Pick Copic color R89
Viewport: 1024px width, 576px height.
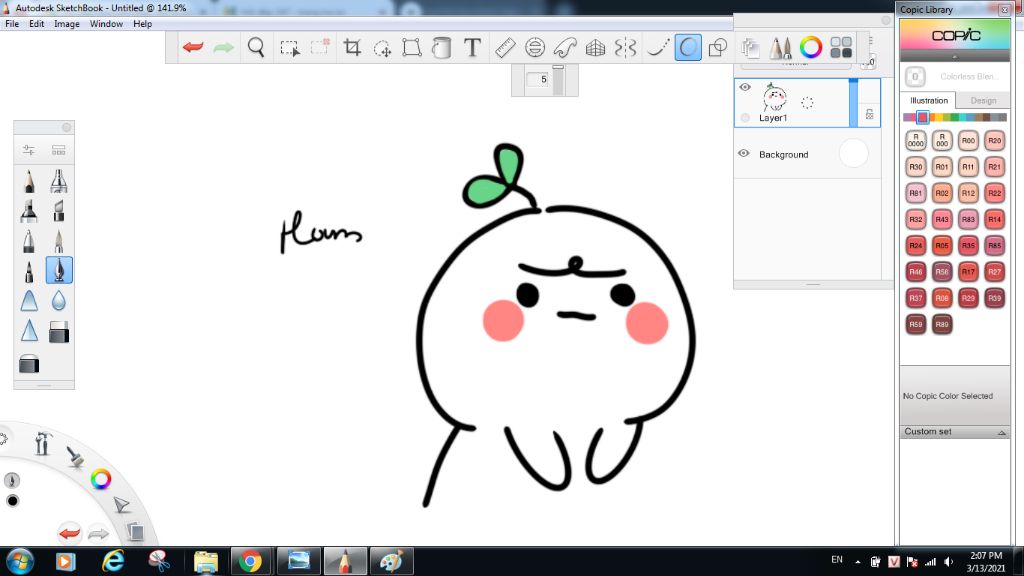pyautogui.click(x=942, y=324)
